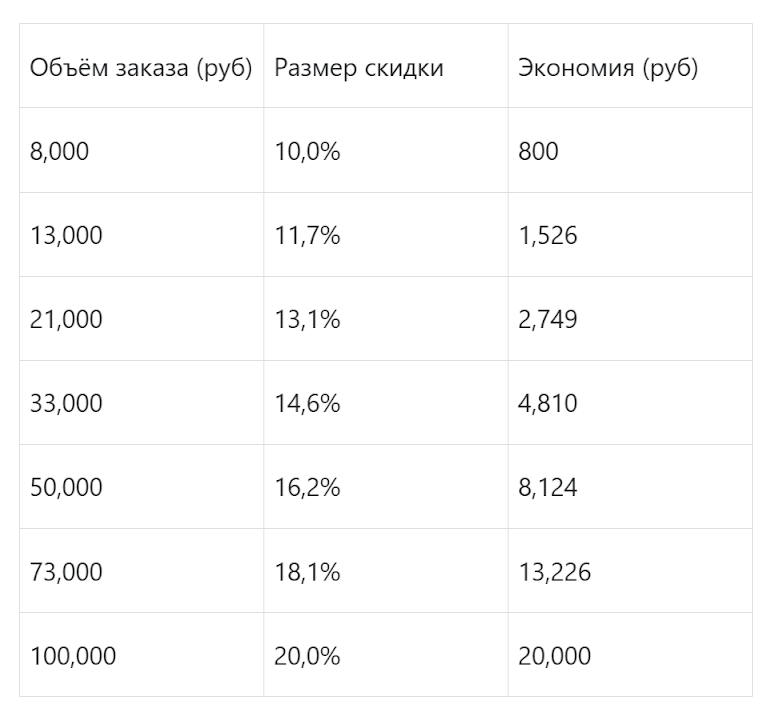This screenshot has height=720, width=772.
Task: Click the 100,000 order volume cell
Action: click(73, 656)
